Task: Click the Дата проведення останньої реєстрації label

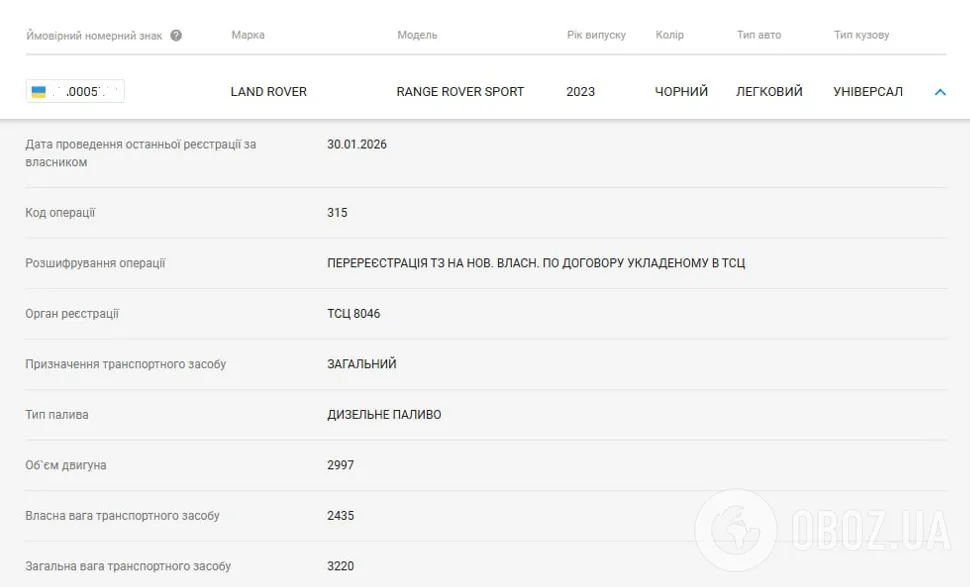Action: click(x=140, y=153)
